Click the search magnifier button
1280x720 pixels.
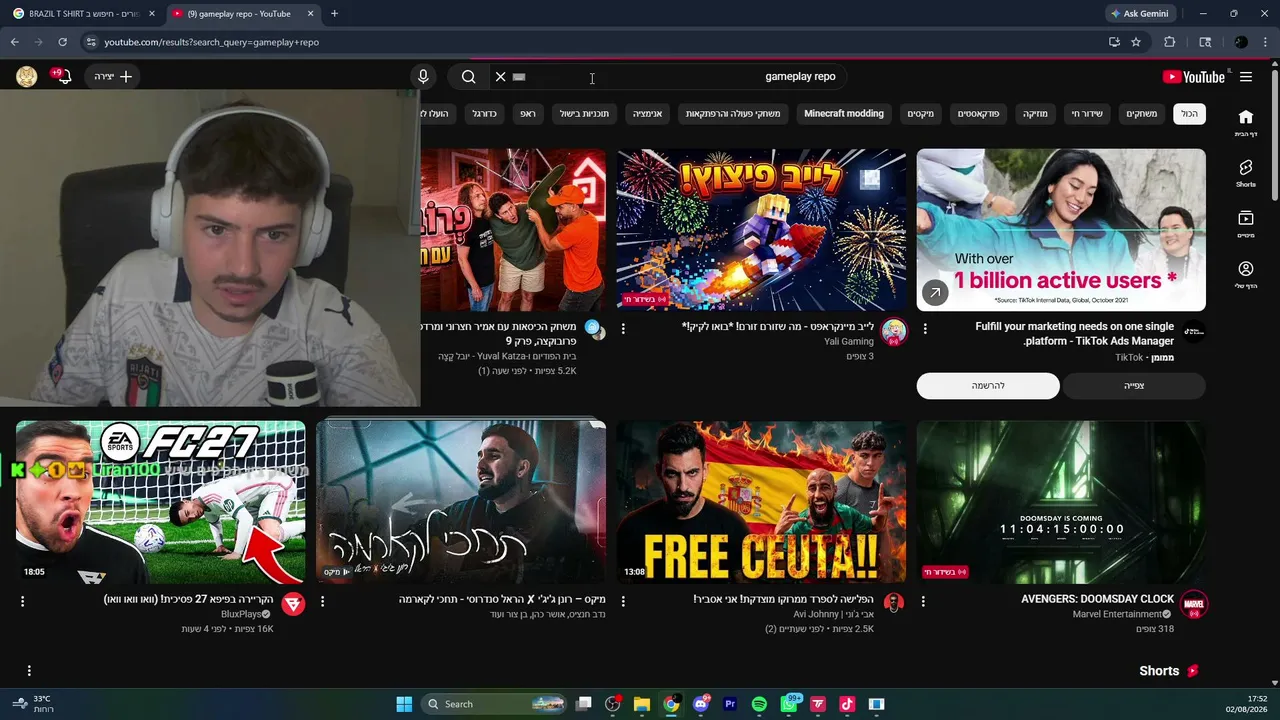pos(468,77)
